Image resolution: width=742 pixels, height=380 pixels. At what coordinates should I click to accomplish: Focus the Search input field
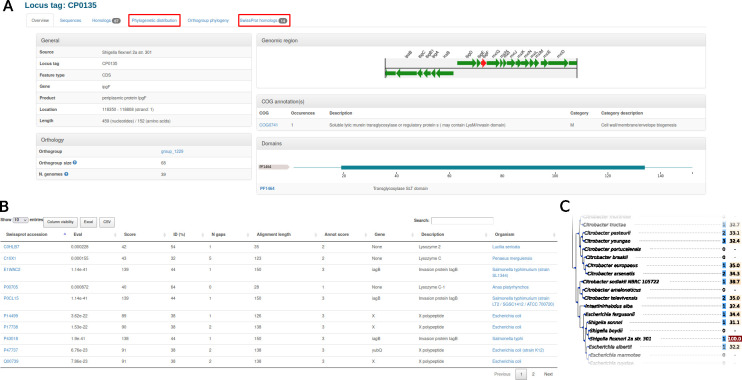pyautogui.click(x=462, y=221)
